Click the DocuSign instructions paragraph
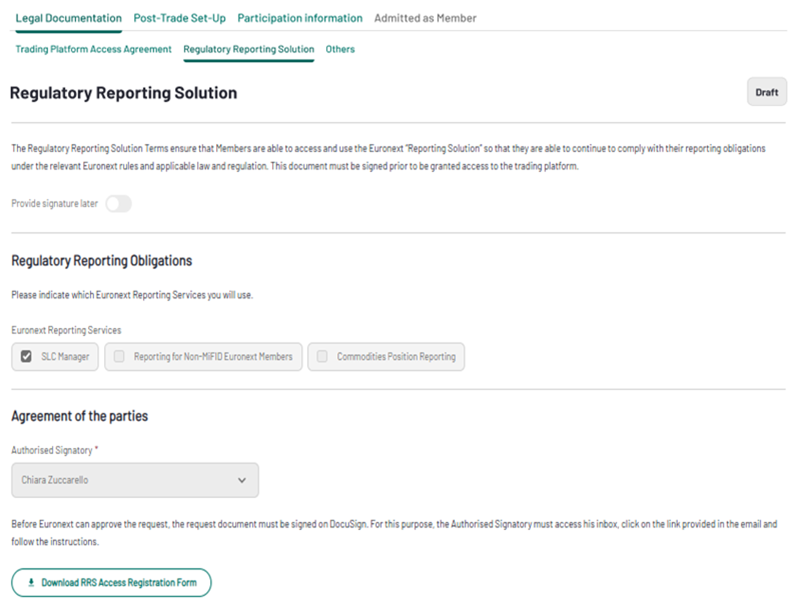The height and width of the screenshot is (608, 798). point(394,533)
